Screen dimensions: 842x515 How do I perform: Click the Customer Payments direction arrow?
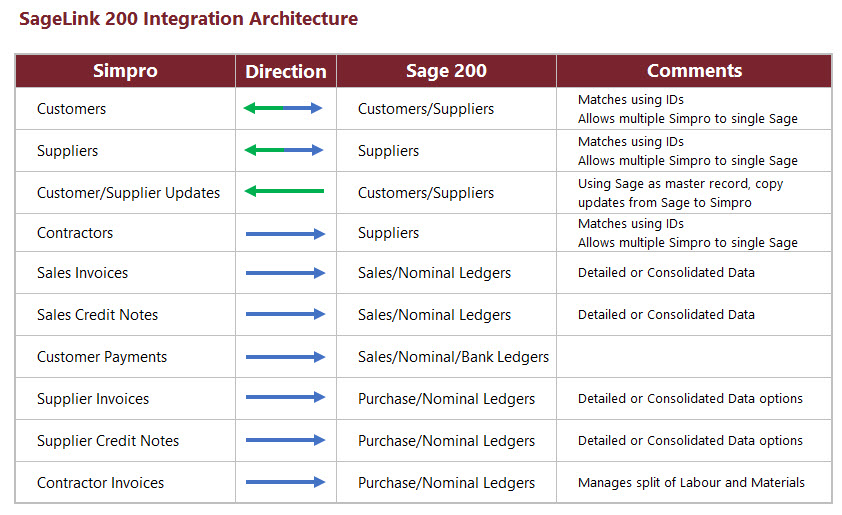coord(286,356)
